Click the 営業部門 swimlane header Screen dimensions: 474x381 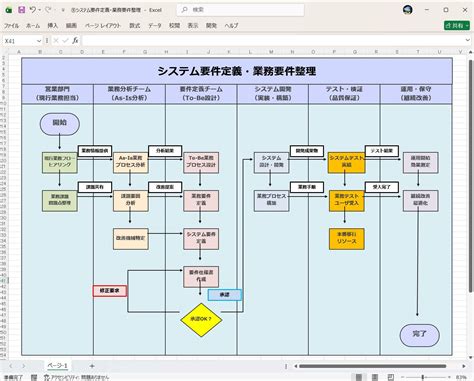point(57,94)
